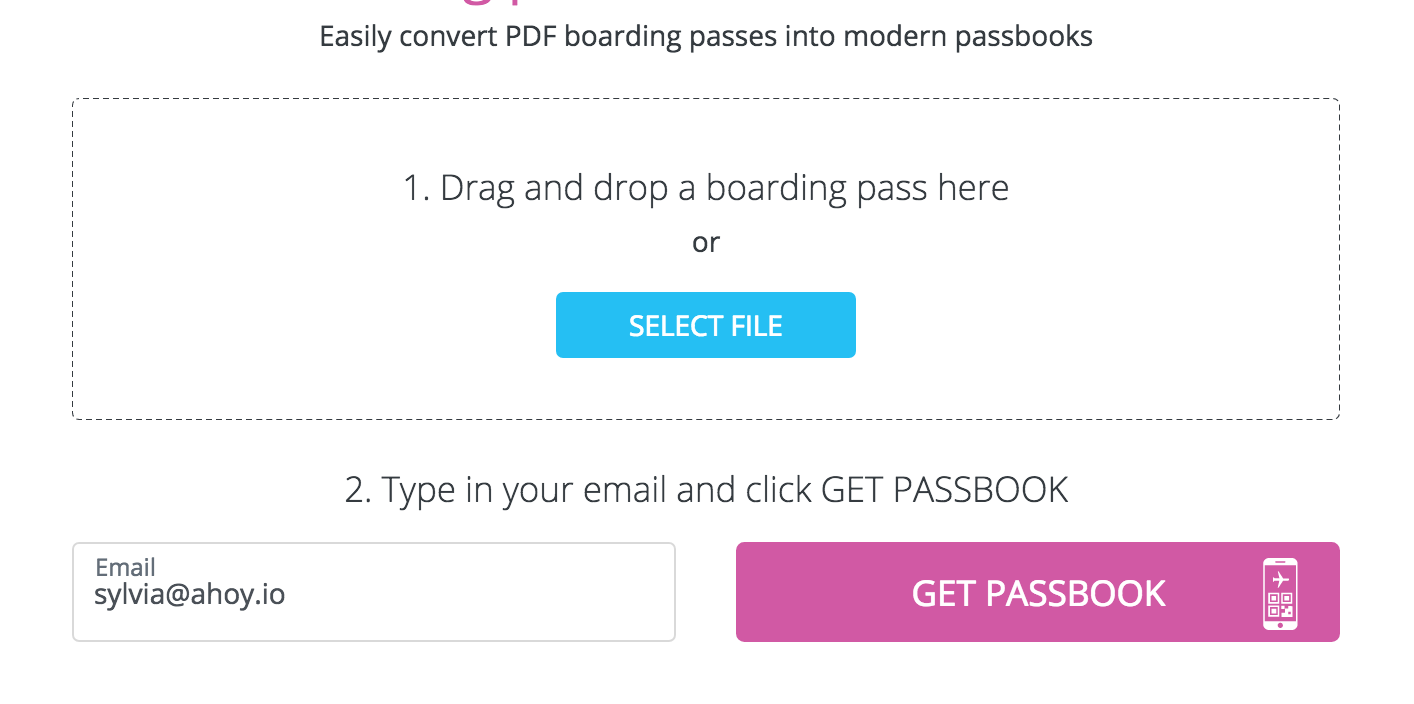
Task: Click the "2." step number before "Type in"
Action: 359,490
